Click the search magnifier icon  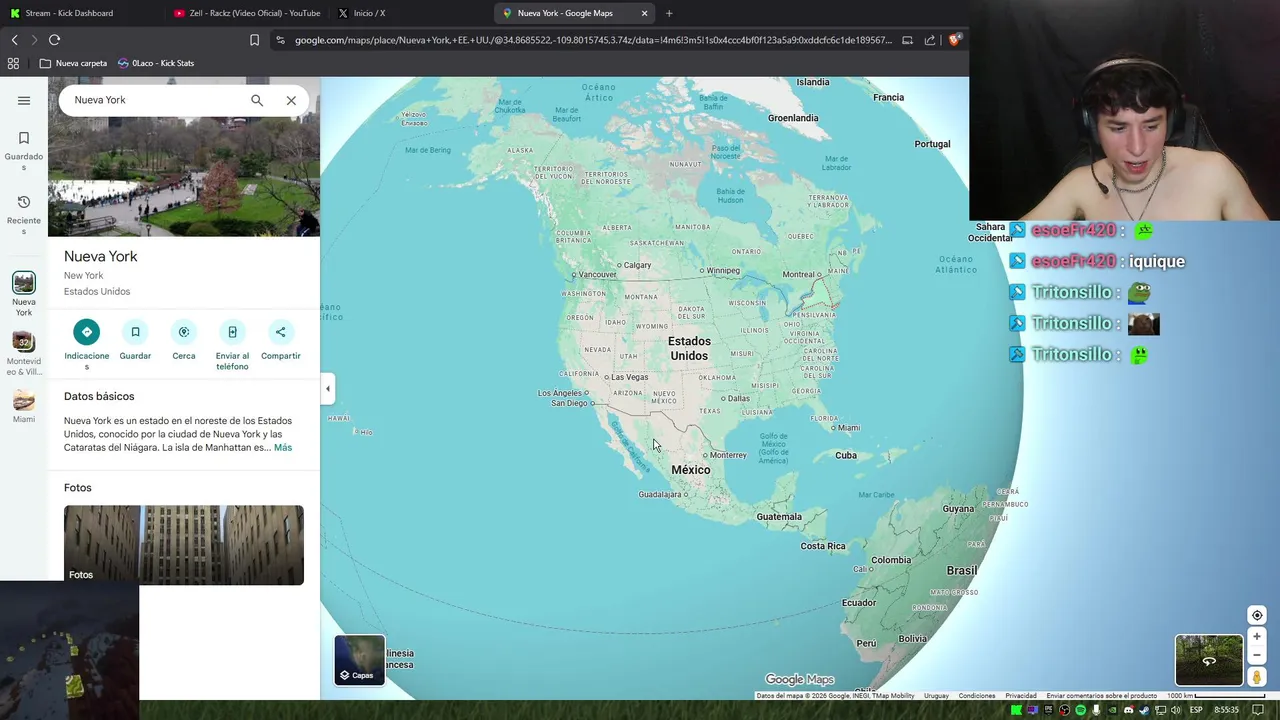coord(257,100)
